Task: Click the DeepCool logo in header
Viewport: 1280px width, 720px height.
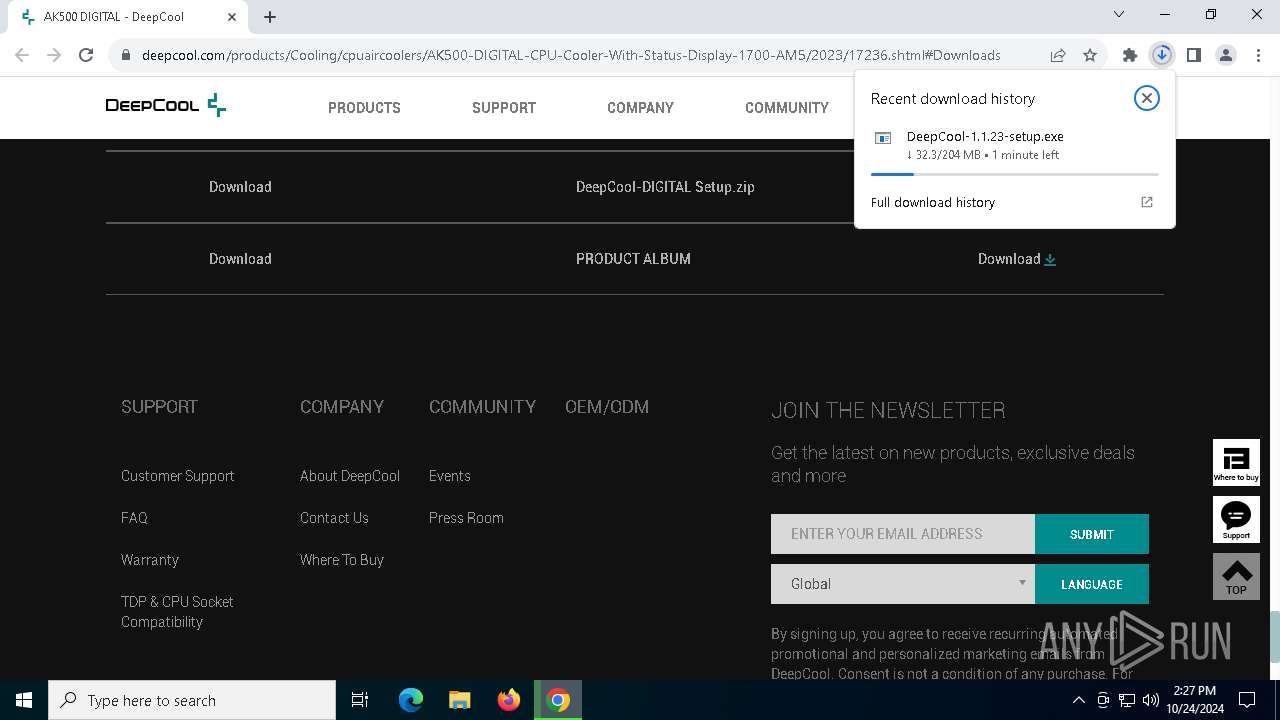Action: [x=166, y=105]
